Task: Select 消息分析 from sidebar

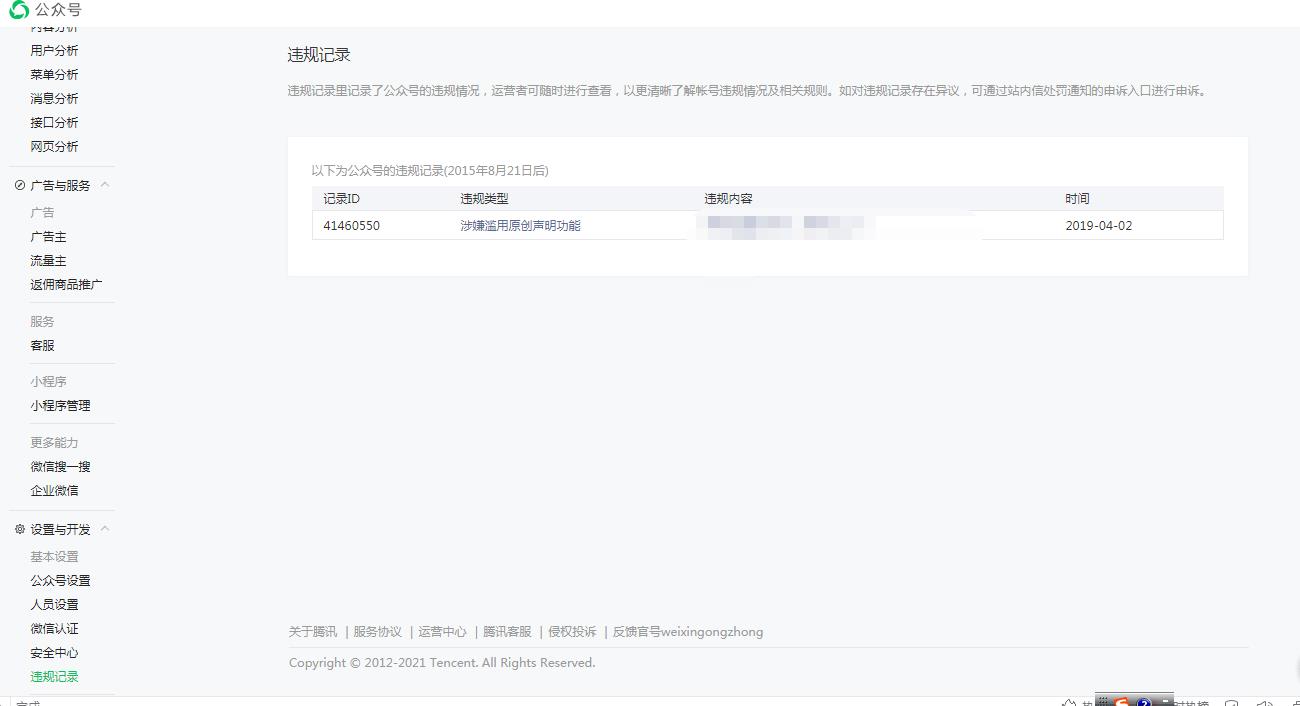Action: 54,98
